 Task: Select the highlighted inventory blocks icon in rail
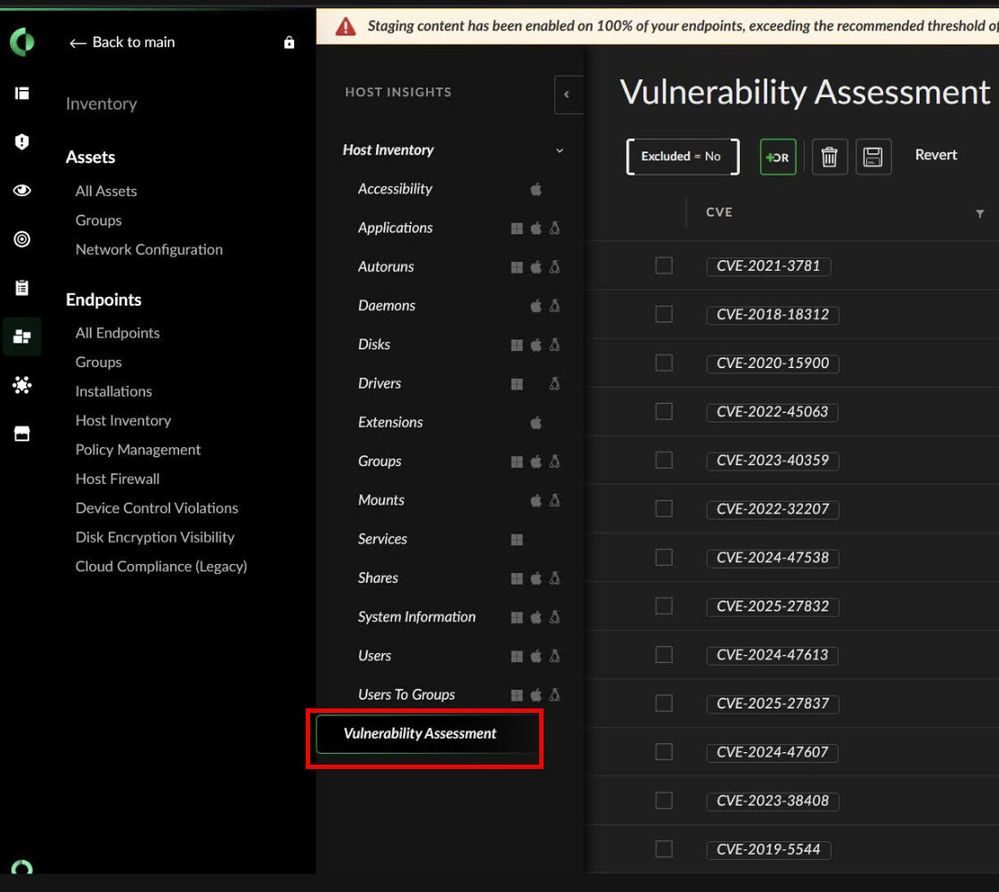click(x=22, y=336)
